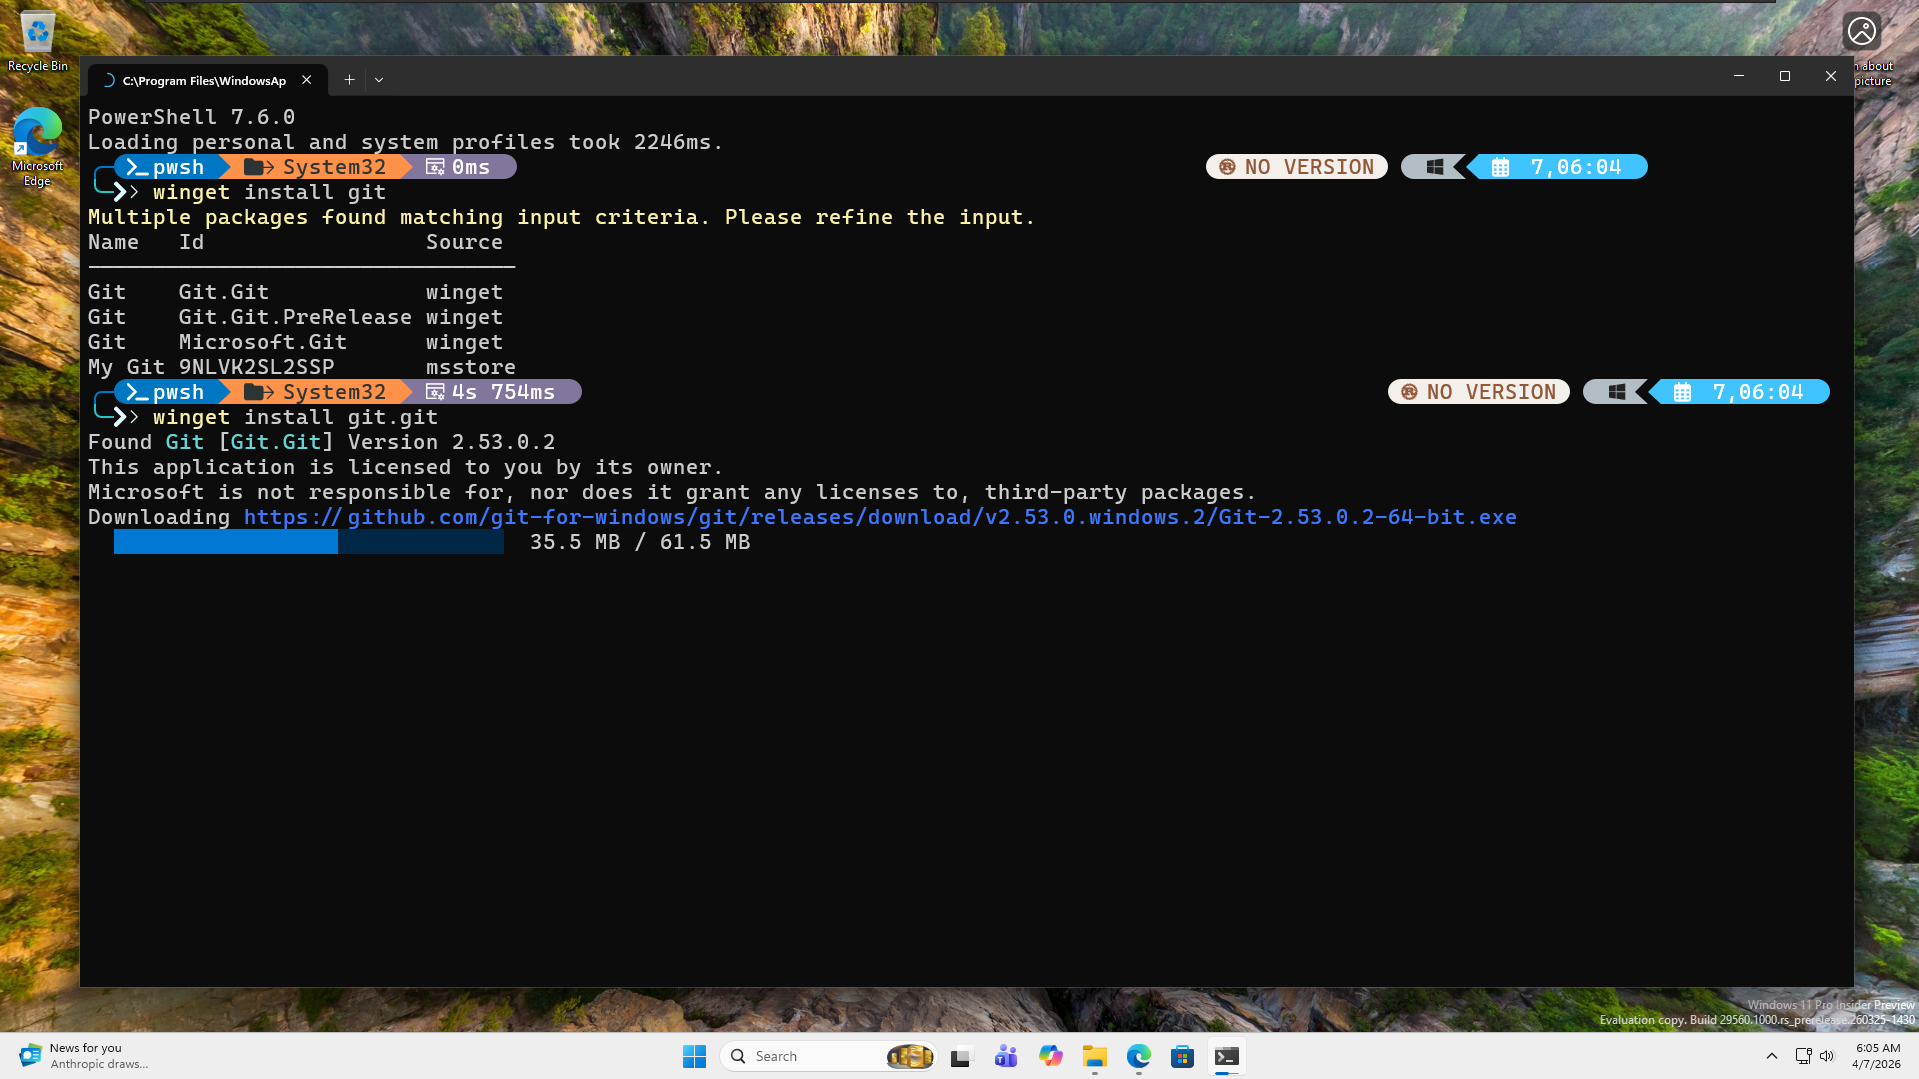
Task: Expand the new tab profile dropdown
Action: (x=379, y=80)
